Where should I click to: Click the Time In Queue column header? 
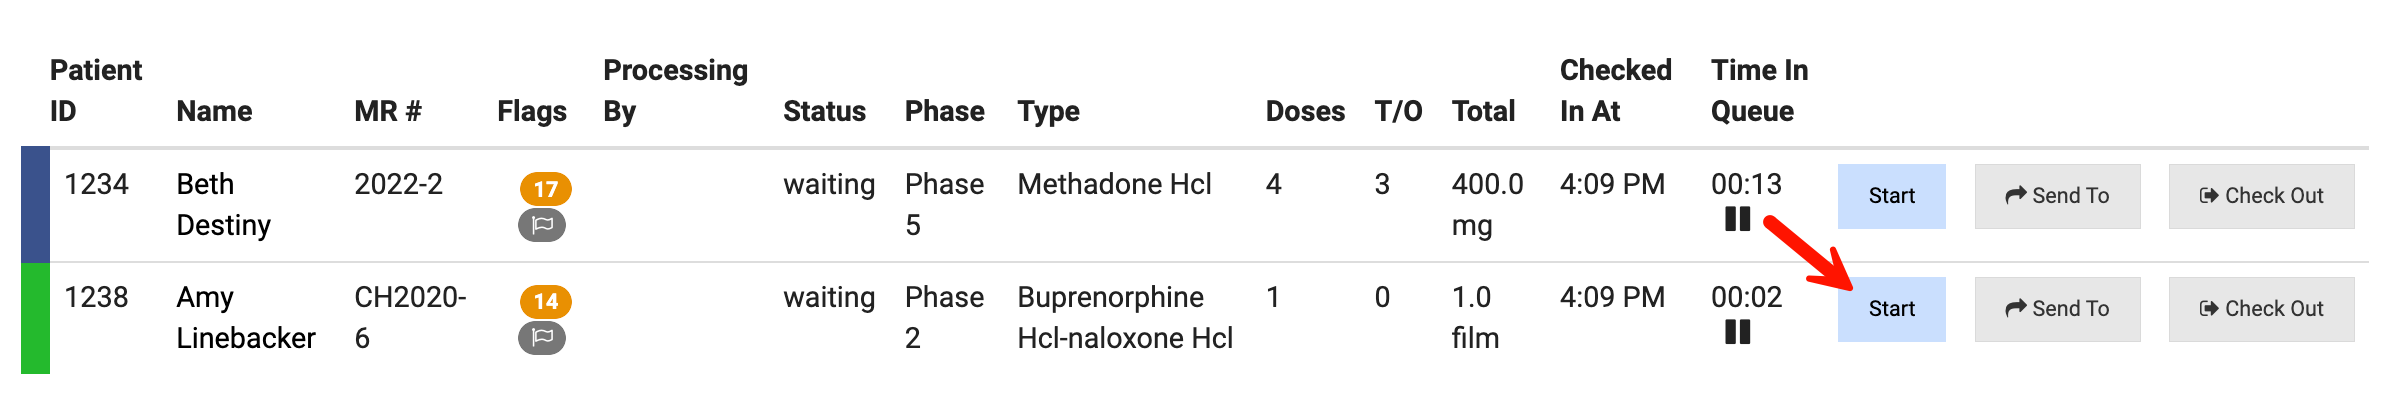[1759, 90]
